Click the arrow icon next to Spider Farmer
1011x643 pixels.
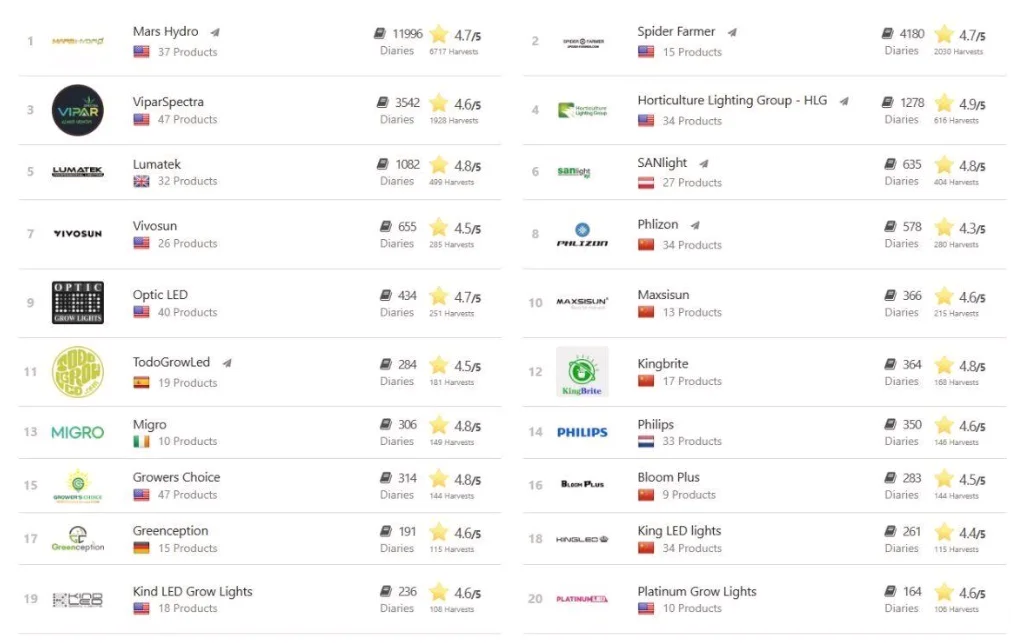click(x=732, y=32)
